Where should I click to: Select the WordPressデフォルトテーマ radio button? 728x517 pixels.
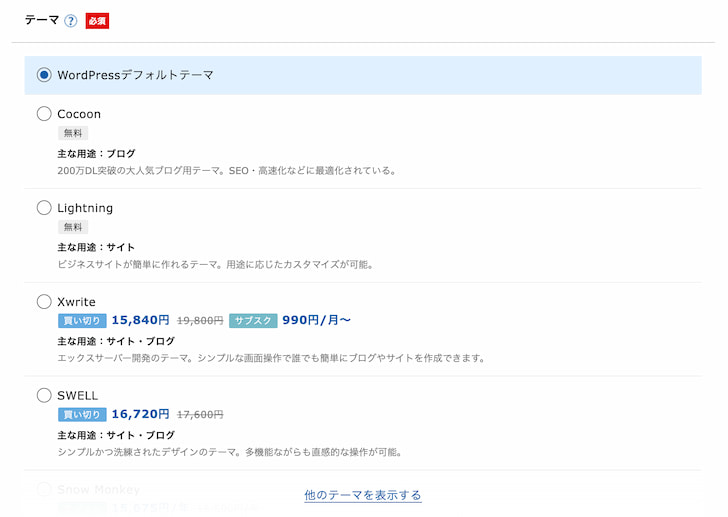(44, 75)
